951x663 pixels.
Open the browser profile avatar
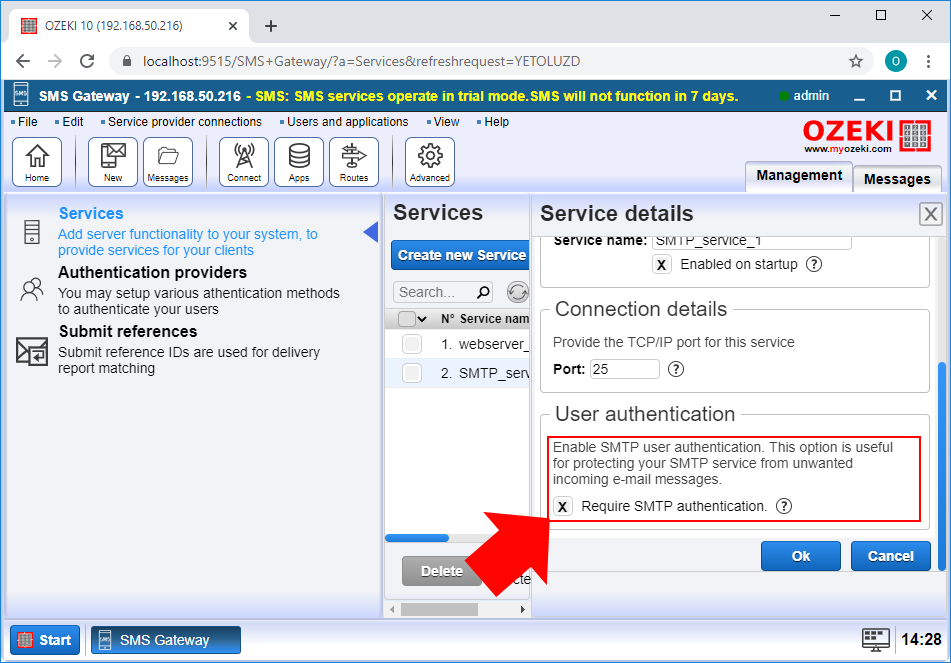click(896, 61)
